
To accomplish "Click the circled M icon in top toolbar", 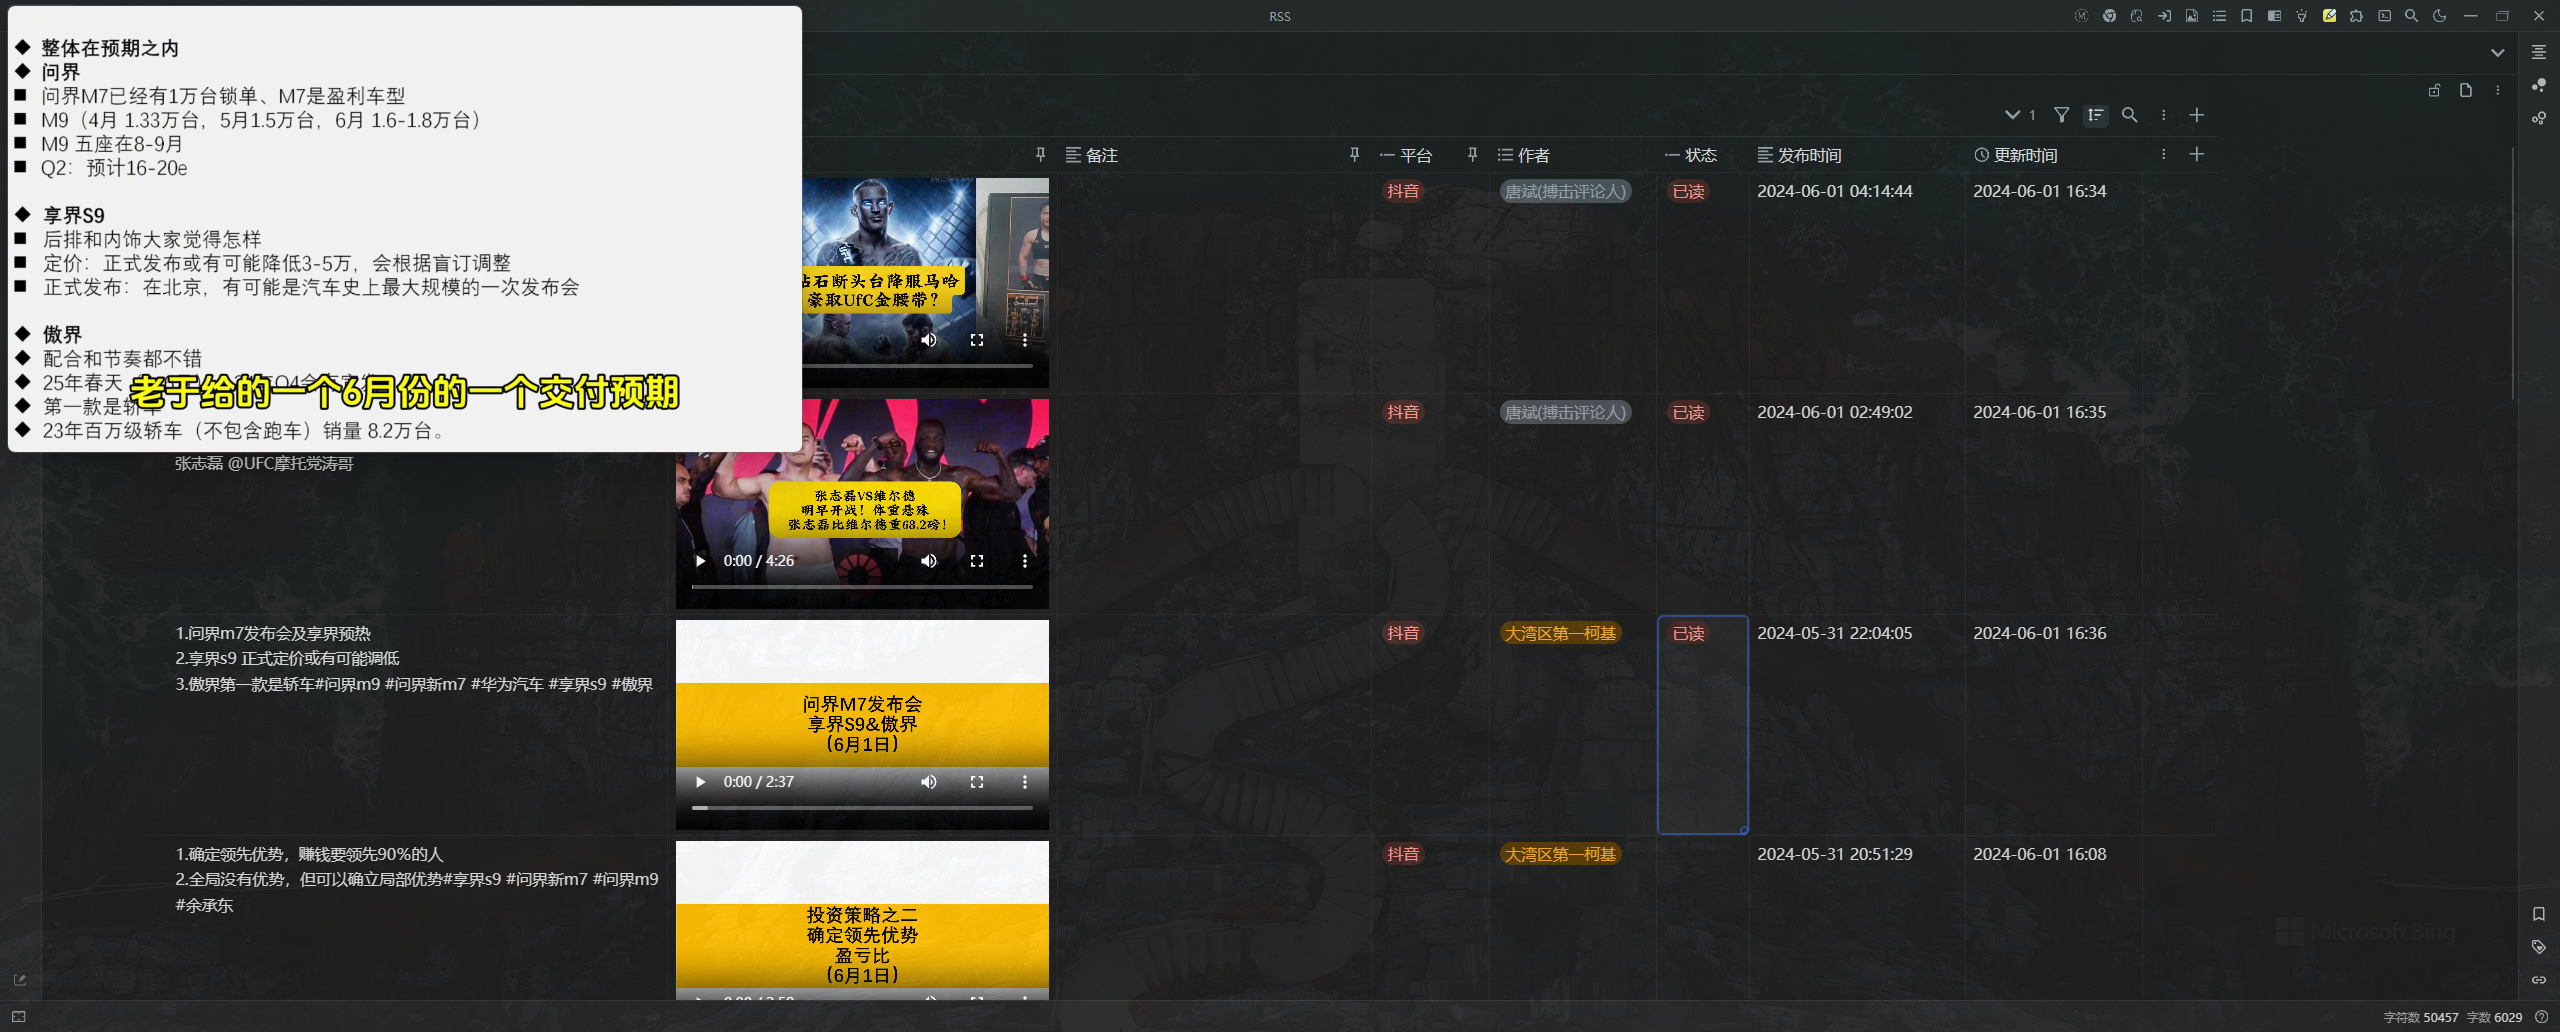I will tap(2081, 16).
